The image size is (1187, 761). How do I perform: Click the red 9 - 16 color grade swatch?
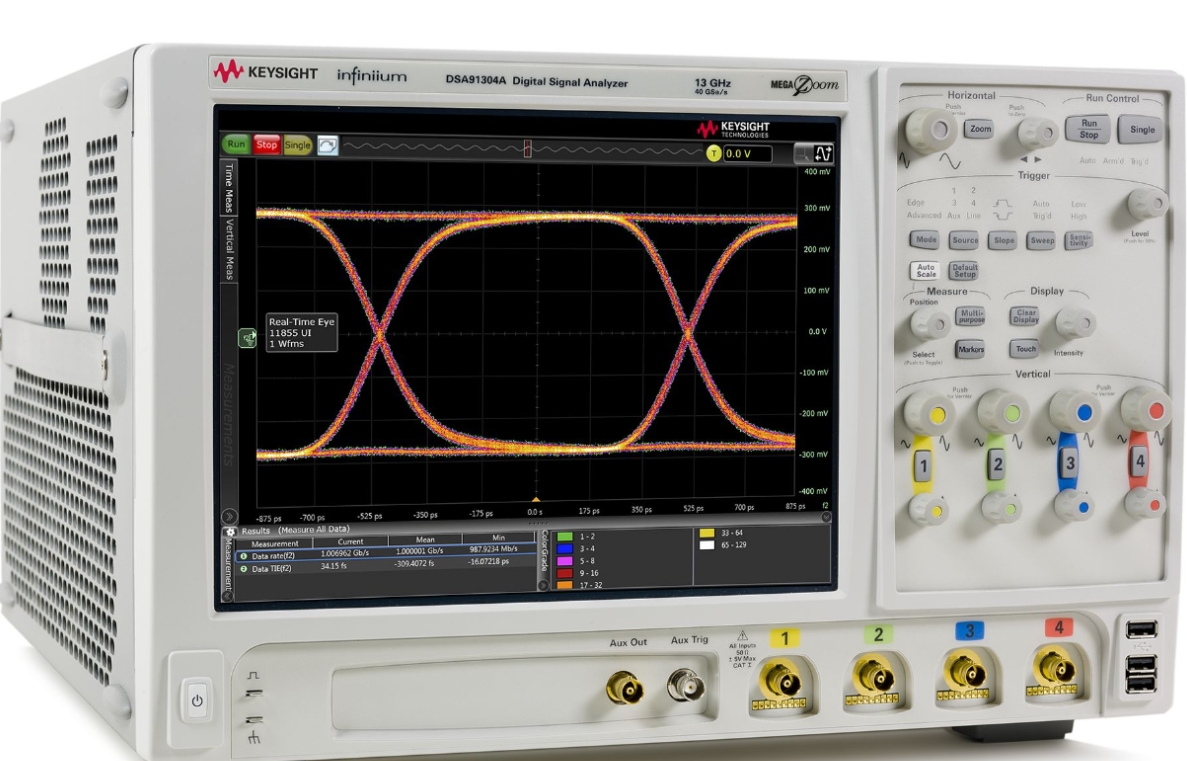click(x=564, y=574)
